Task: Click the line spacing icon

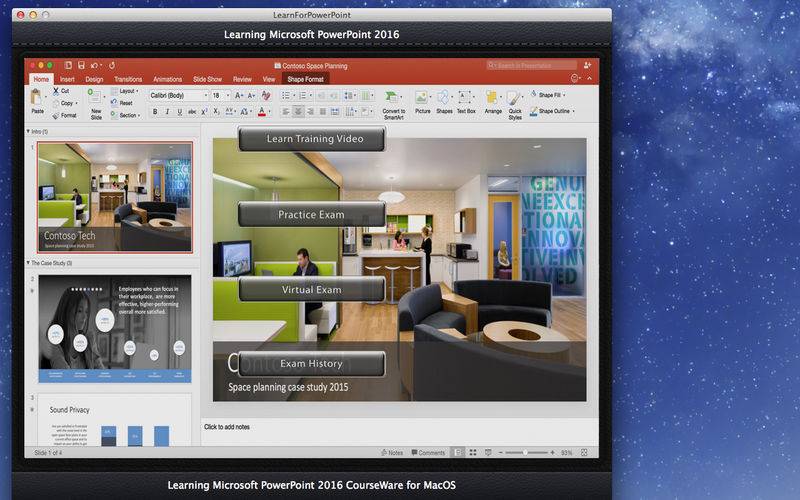Action: point(350,95)
